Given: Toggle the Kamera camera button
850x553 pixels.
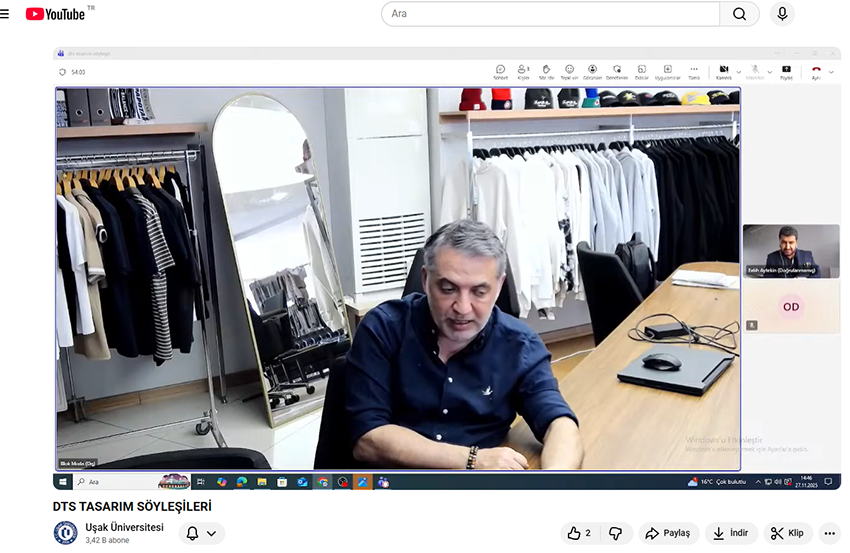Looking at the screenshot, I should click(724, 71).
